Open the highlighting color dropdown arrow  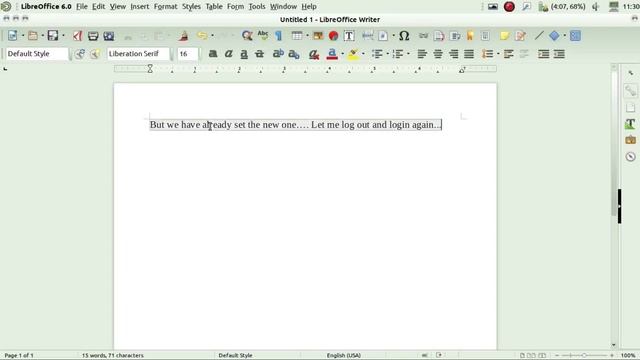pyautogui.click(x=363, y=54)
